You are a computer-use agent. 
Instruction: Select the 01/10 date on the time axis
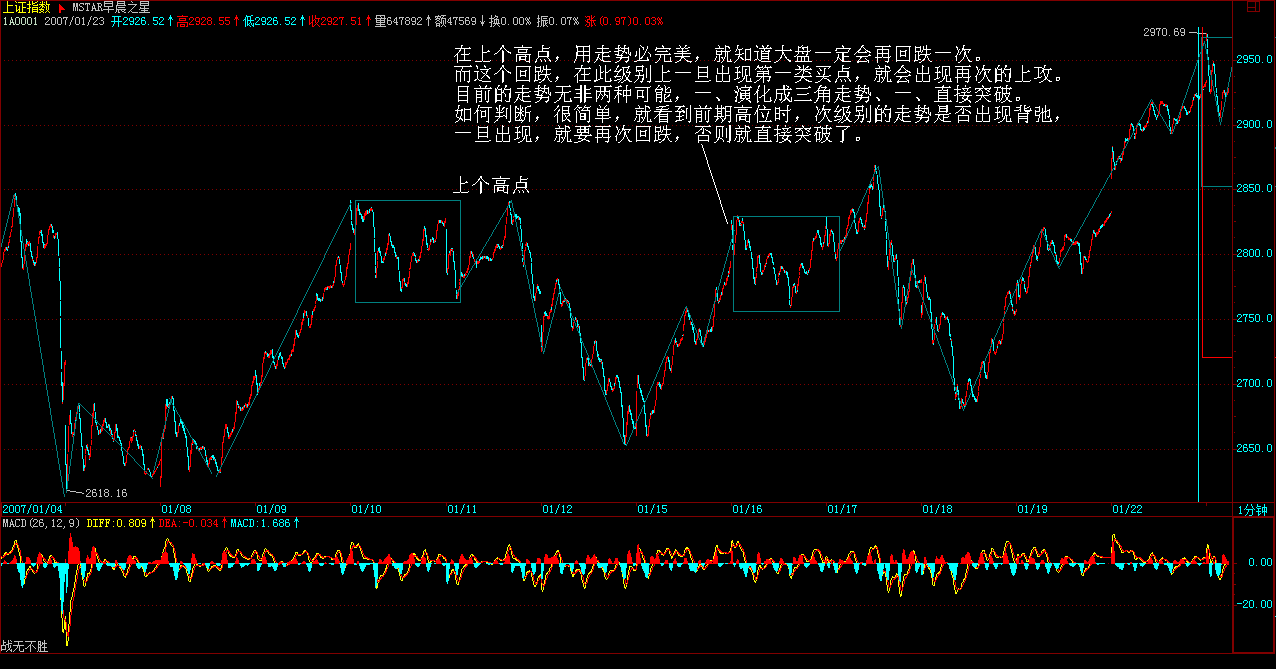(x=367, y=509)
